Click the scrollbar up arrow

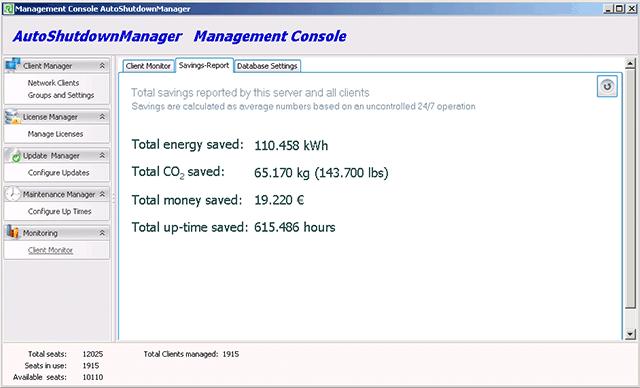[630, 63]
